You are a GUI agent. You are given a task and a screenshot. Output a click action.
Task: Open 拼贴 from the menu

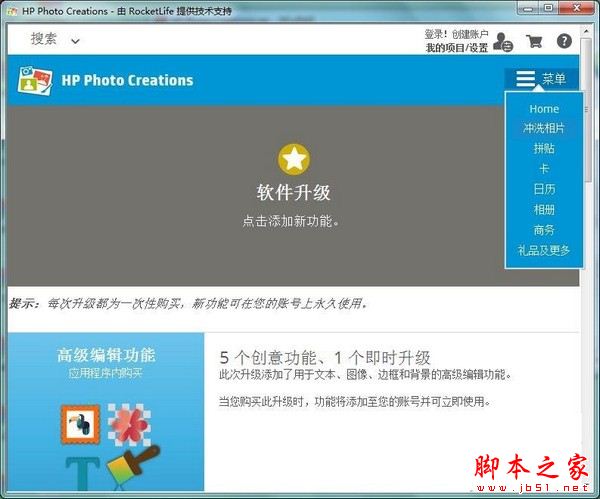click(544, 148)
